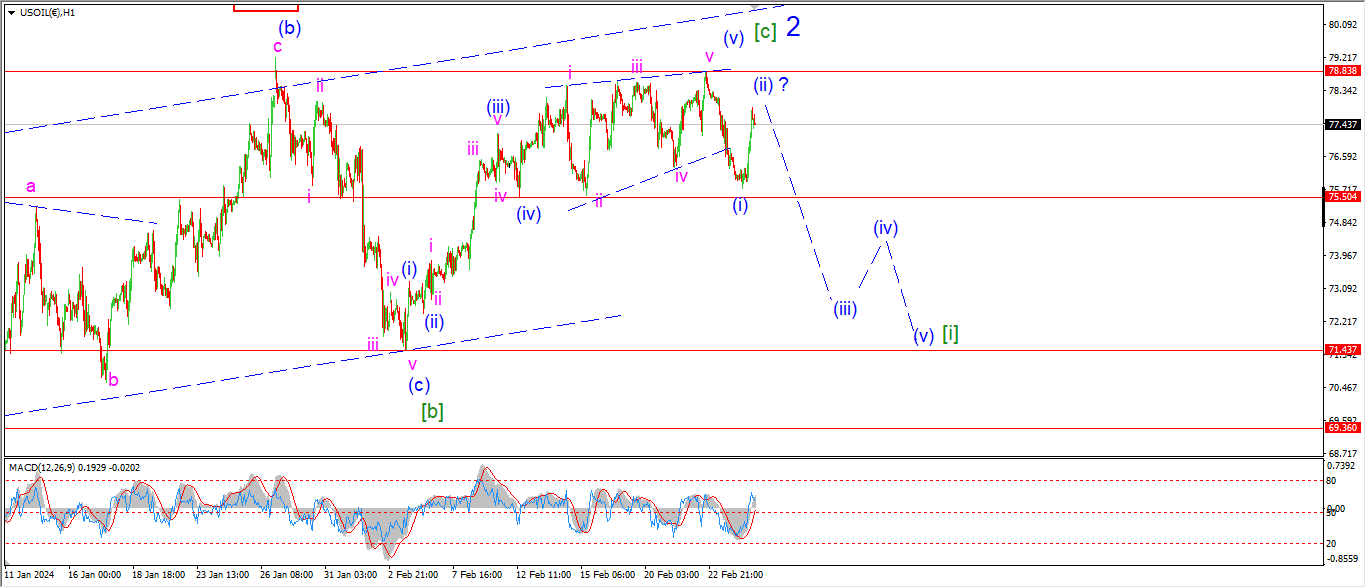Click the red 71.437 support level label
This screenshot has width=1366, height=588.
(x=1341, y=350)
